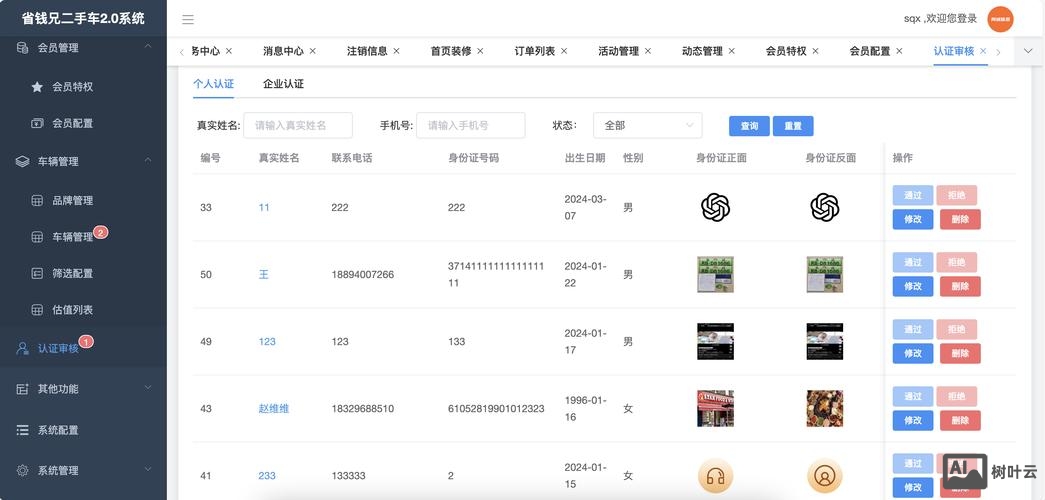The width and height of the screenshot is (1045, 500).
Task: Click the 其他功能 icon
Action: tap(22, 389)
